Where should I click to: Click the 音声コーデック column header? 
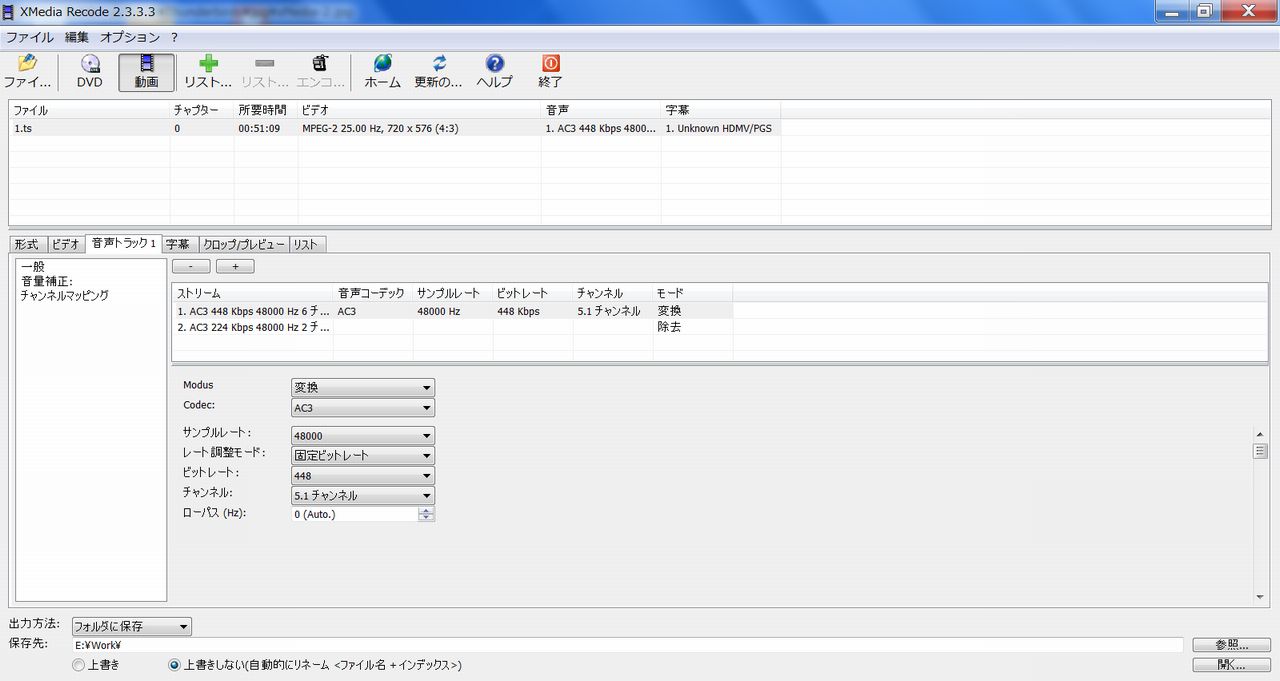[373, 293]
